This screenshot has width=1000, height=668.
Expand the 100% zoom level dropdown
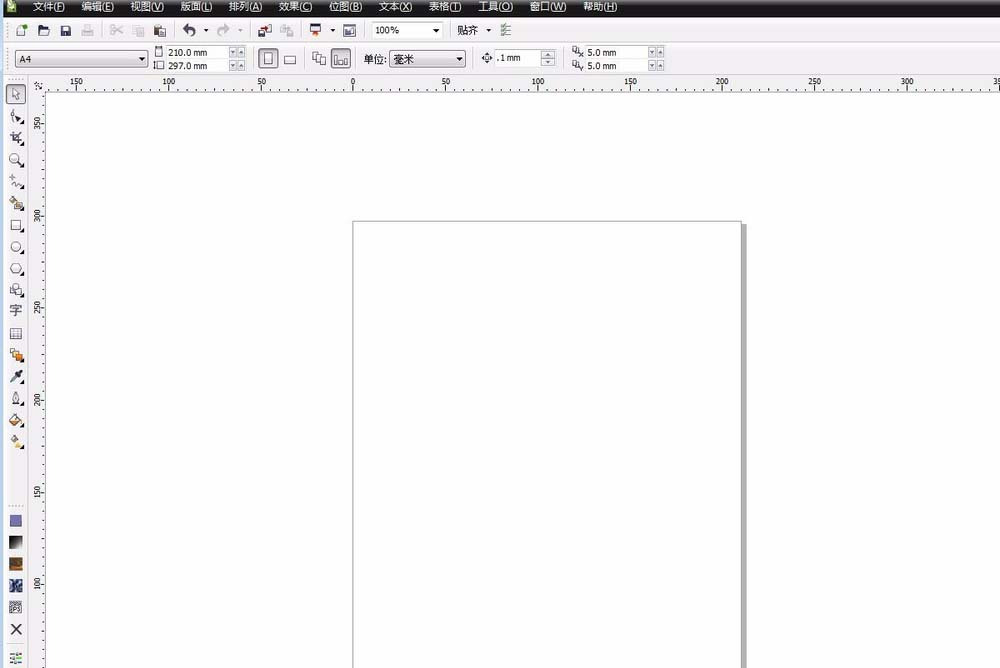pyautogui.click(x=436, y=31)
